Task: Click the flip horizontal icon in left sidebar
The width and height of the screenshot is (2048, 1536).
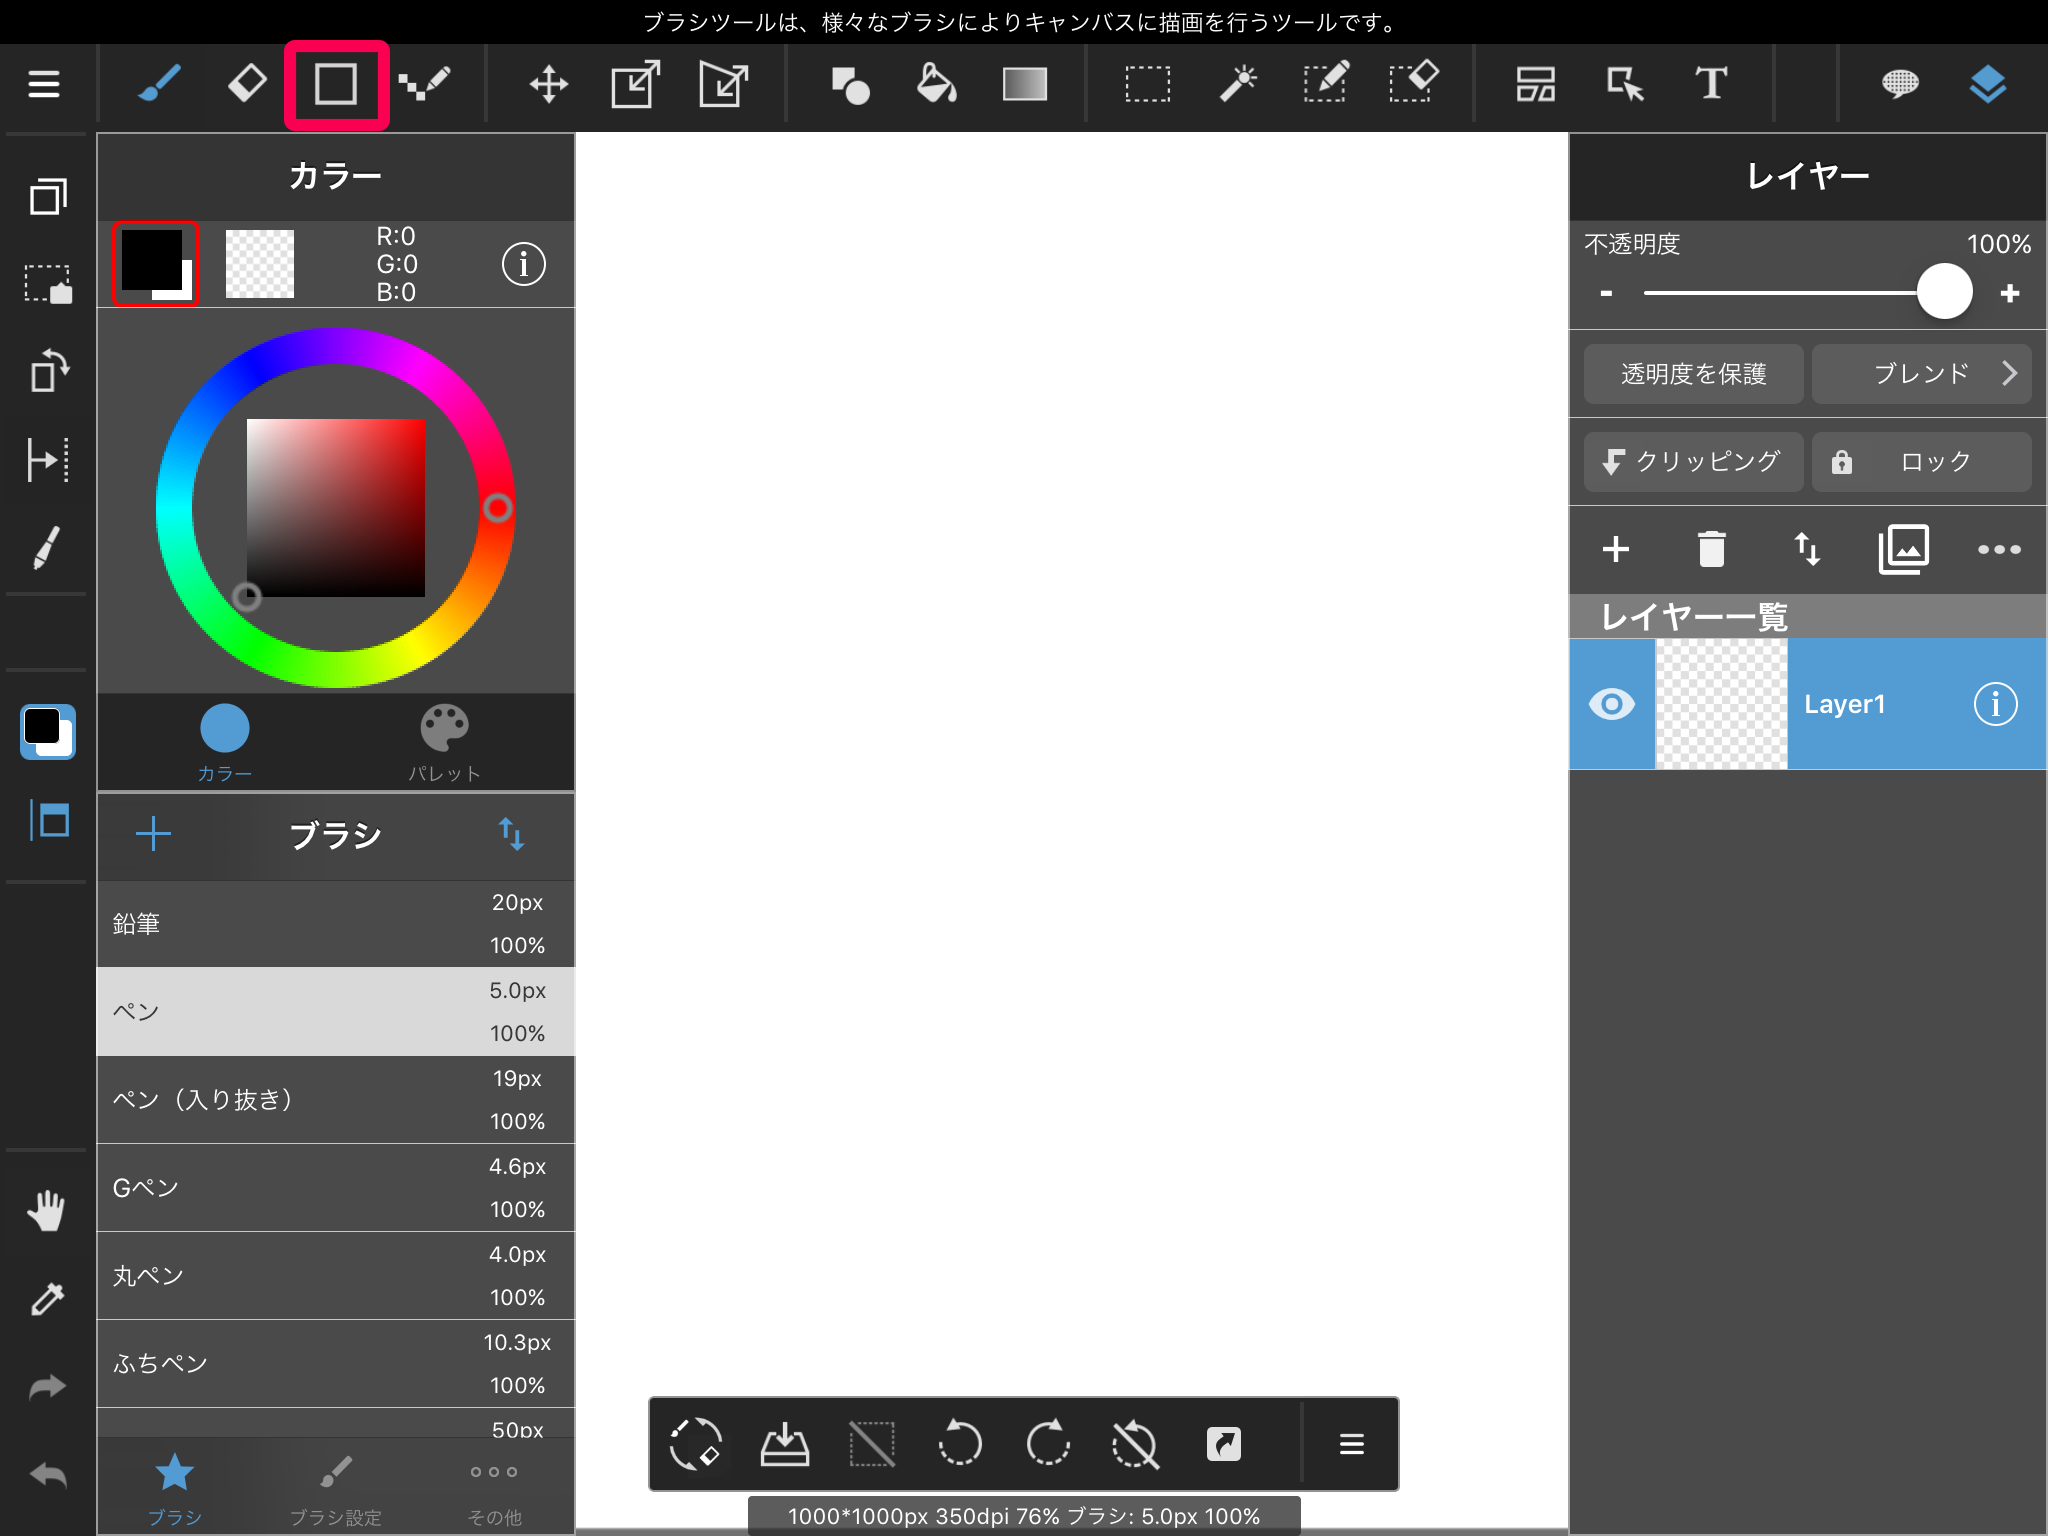Action: (48, 459)
